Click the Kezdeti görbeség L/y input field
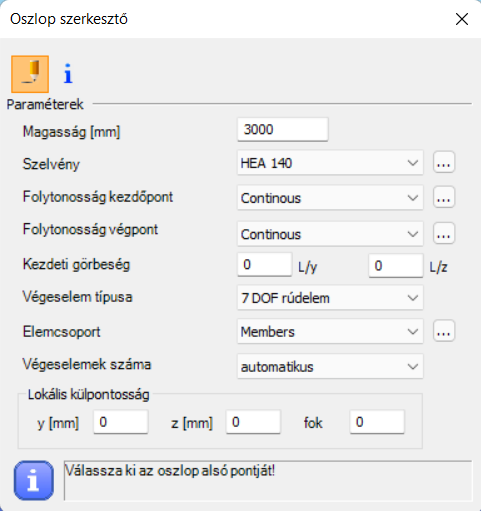 click(265, 265)
